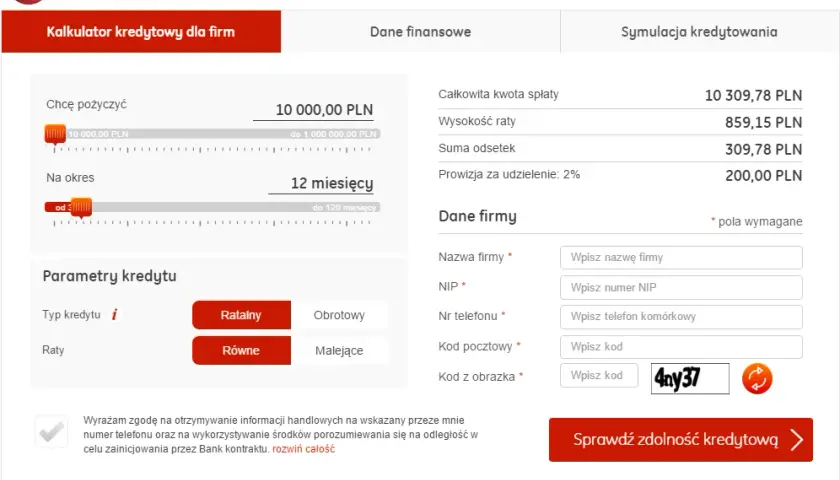
Task: Select Równe installments option
Action: click(x=241, y=350)
